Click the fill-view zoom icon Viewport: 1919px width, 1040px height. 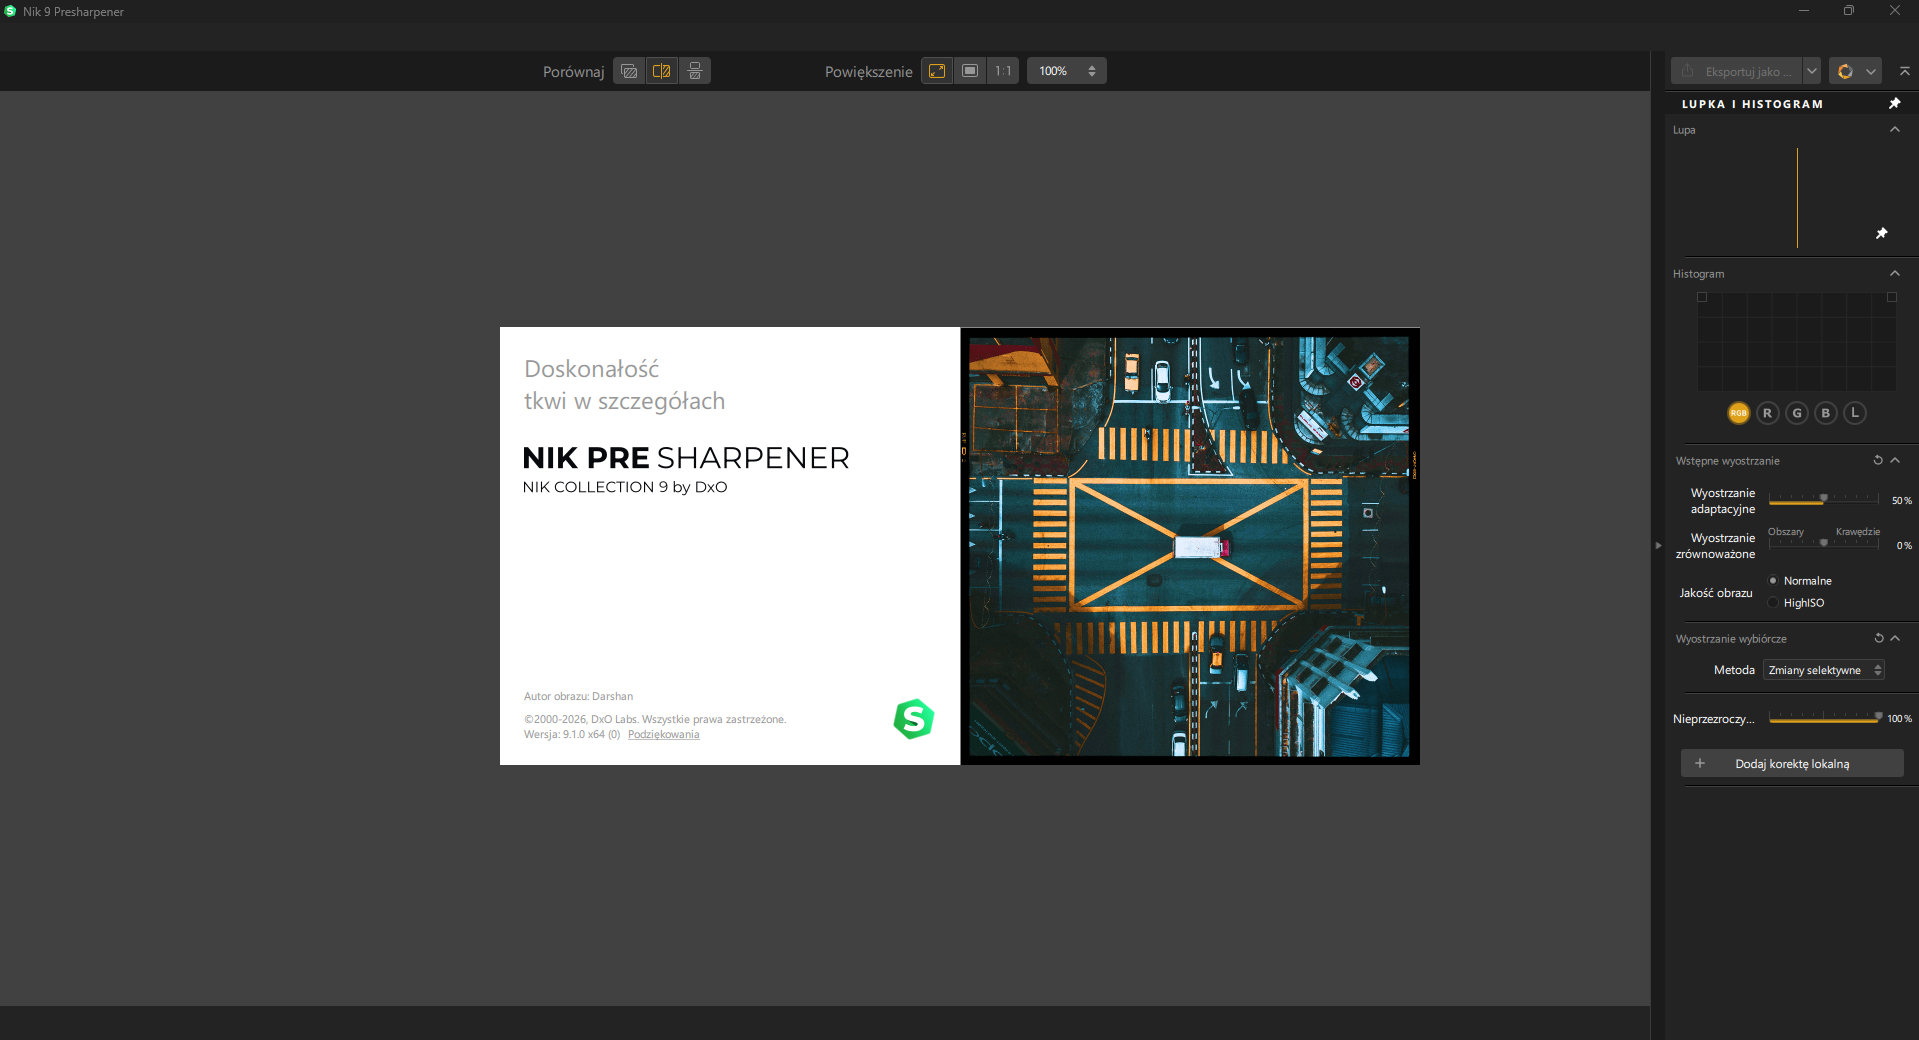pos(970,71)
